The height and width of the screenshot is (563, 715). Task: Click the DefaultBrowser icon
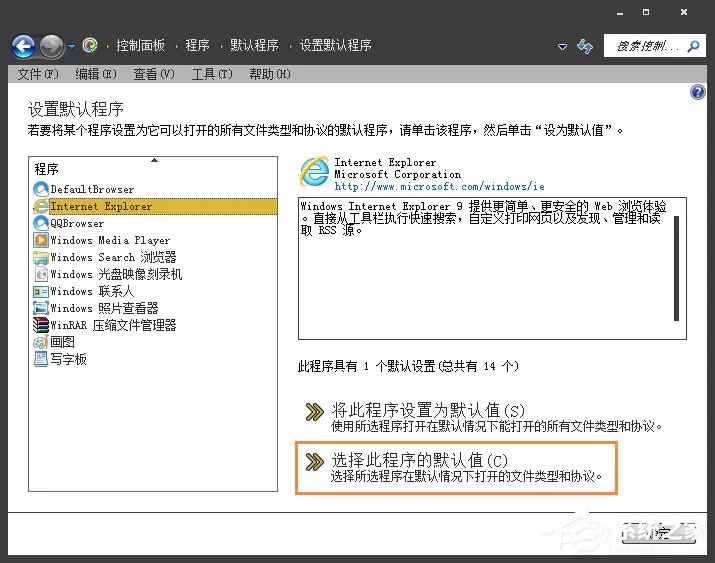pyautogui.click(x=41, y=189)
